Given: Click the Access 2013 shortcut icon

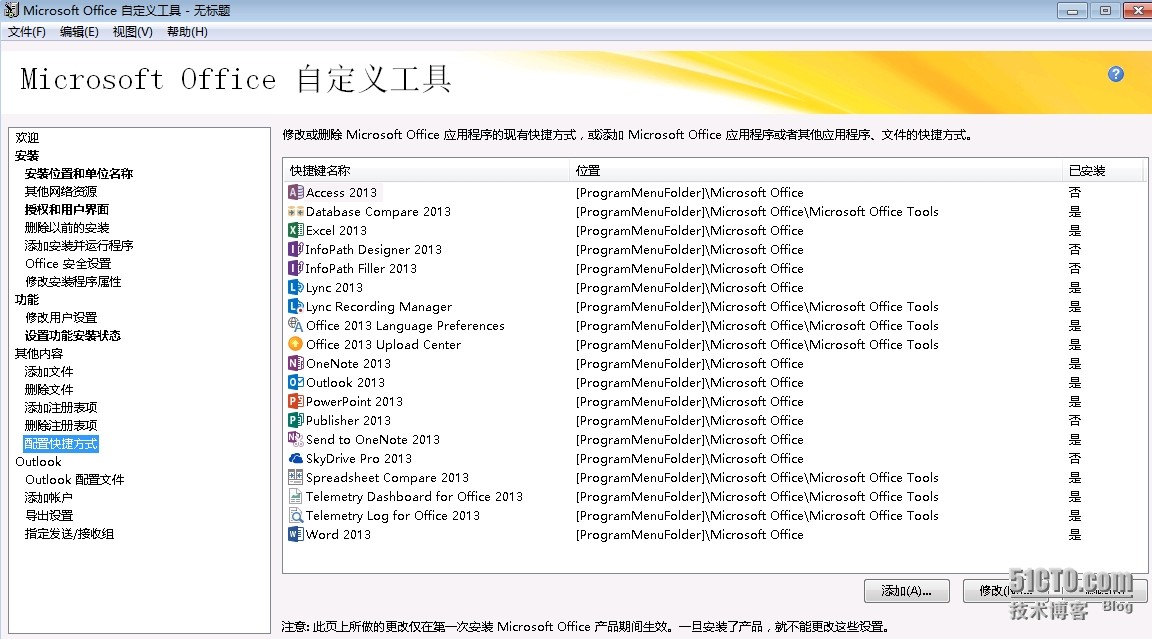Looking at the screenshot, I should (295, 192).
